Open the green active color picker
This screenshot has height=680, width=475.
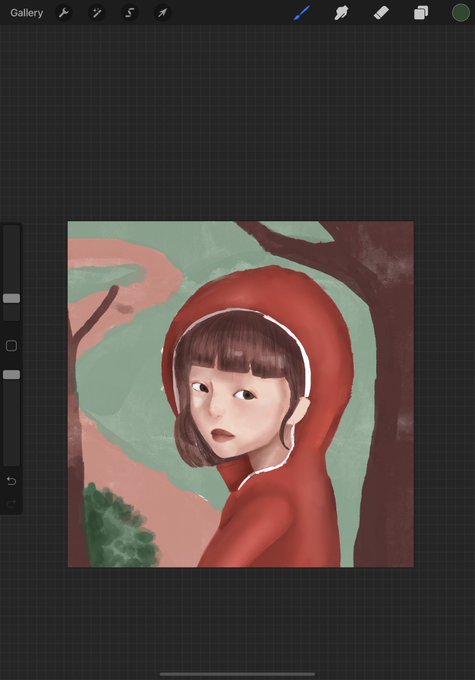pos(461,13)
